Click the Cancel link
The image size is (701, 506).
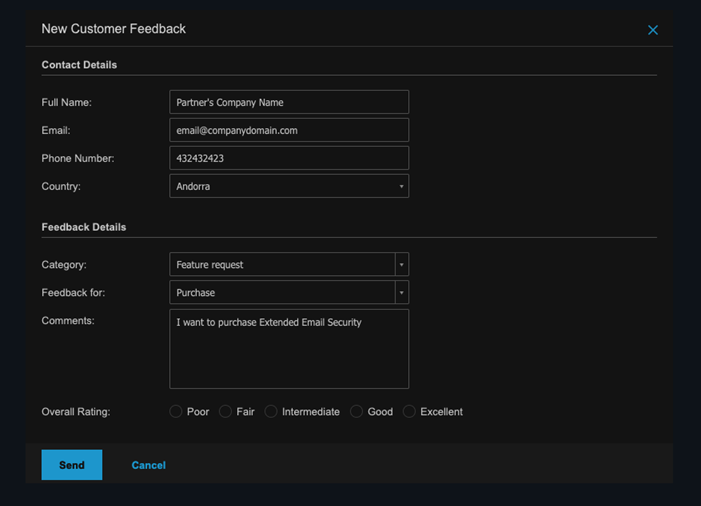(x=148, y=465)
